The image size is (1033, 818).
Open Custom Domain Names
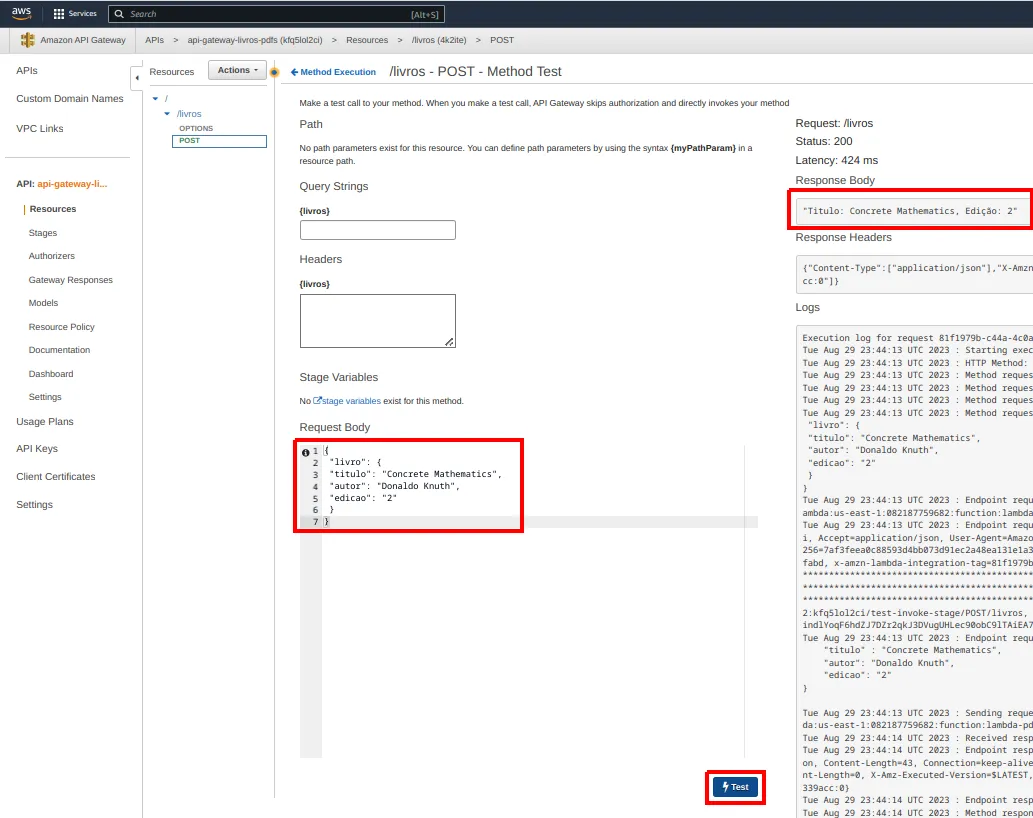click(x=70, y=99)
